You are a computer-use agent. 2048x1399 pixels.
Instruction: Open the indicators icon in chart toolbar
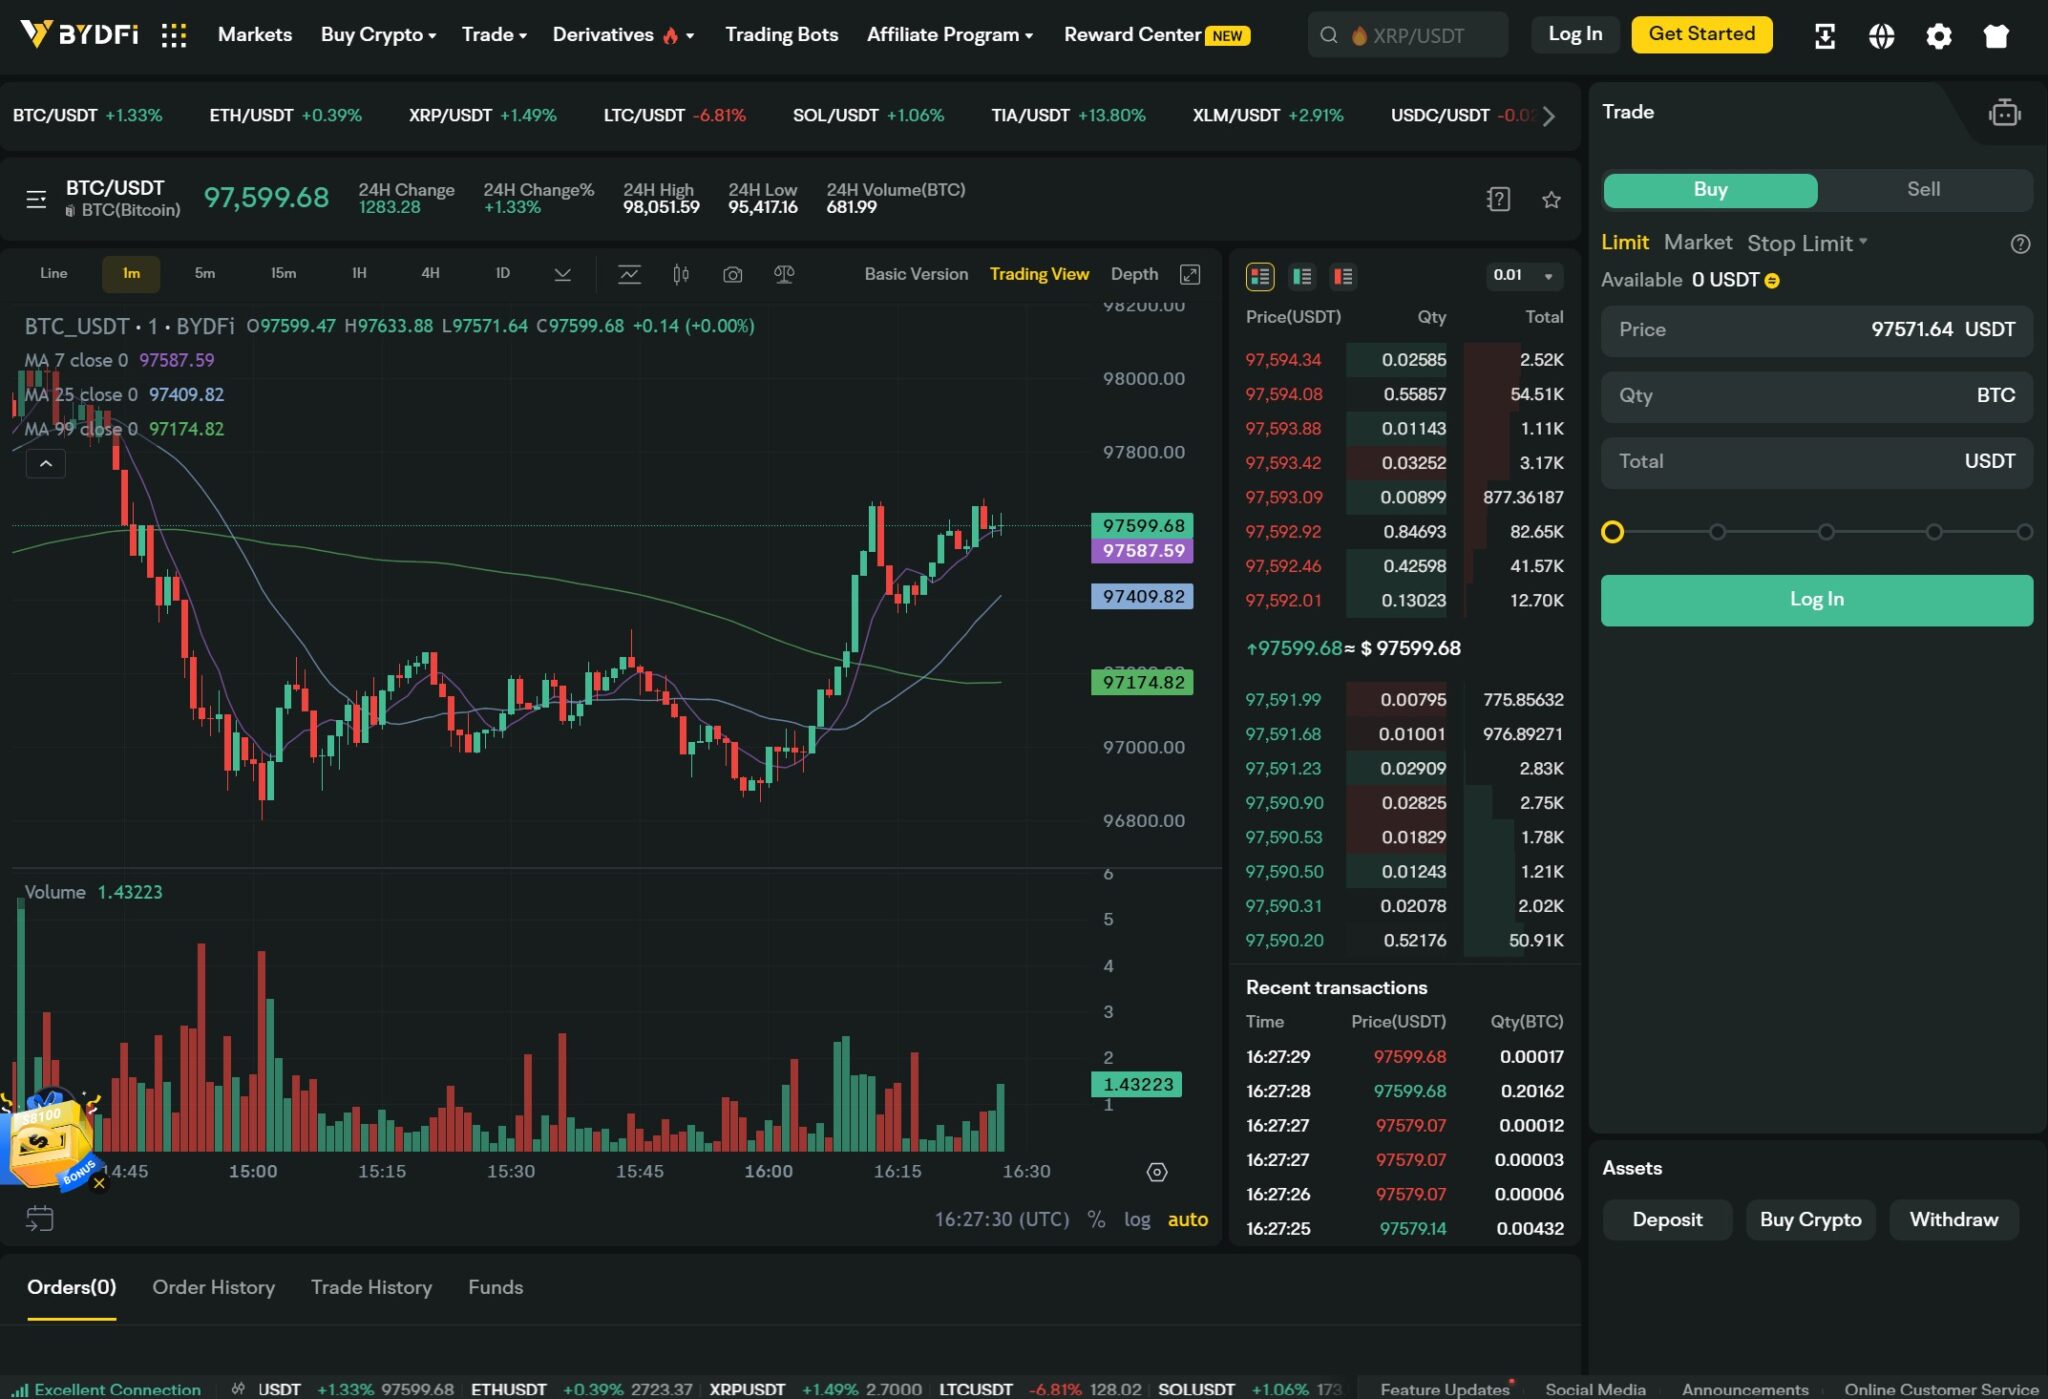(629, 274)
